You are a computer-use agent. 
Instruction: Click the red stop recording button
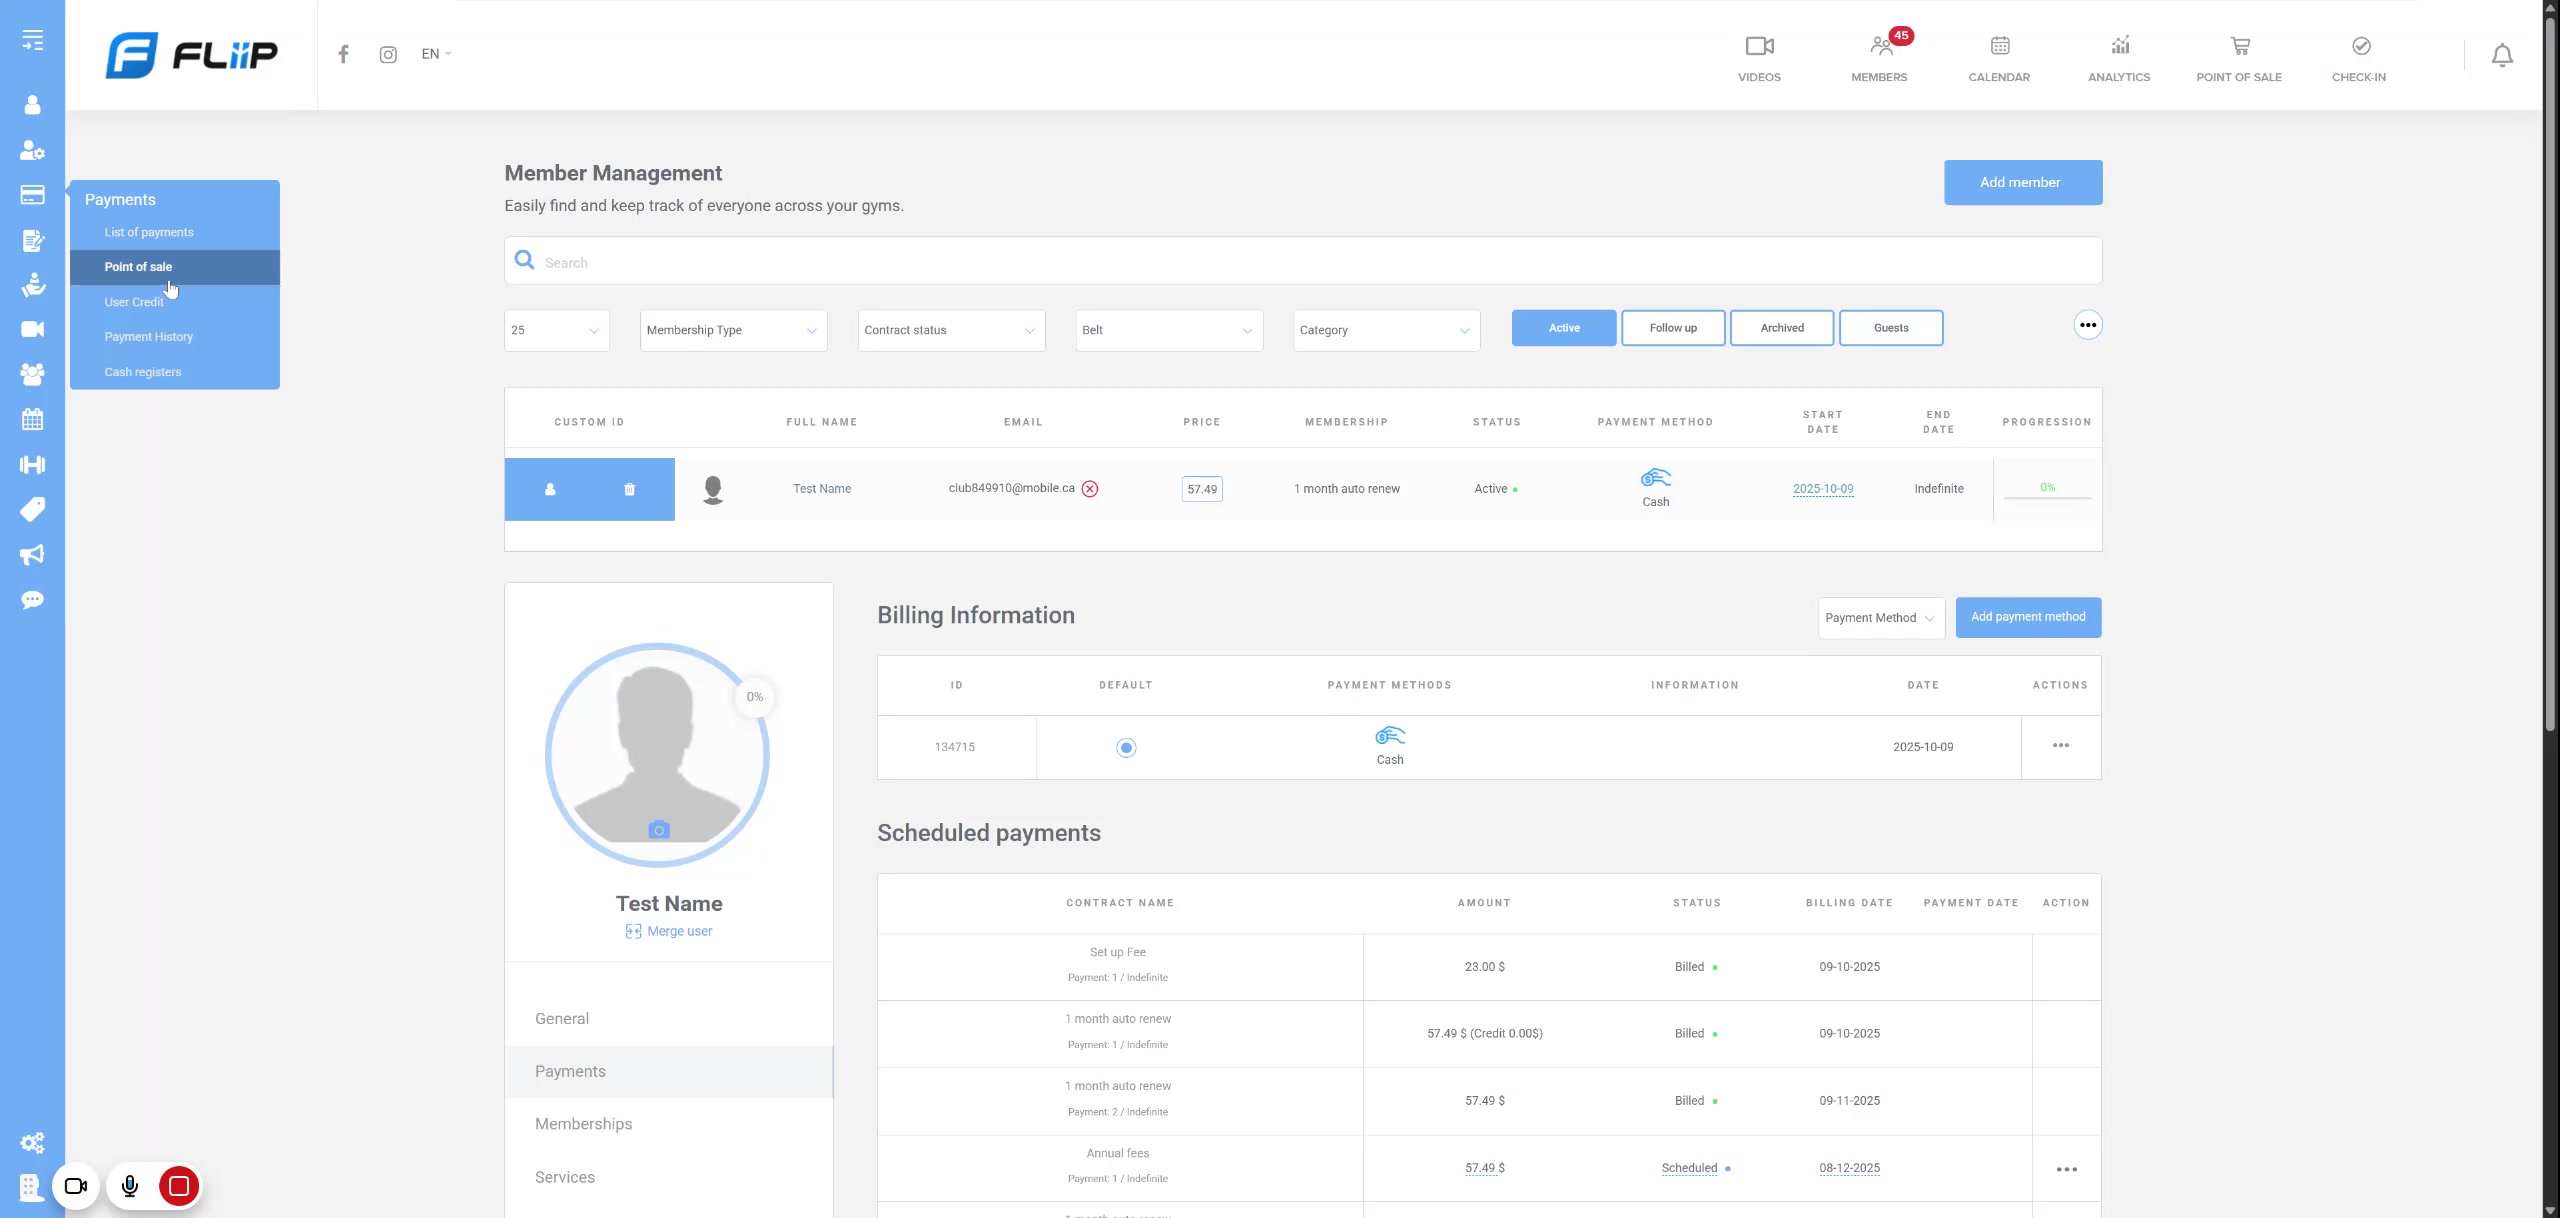click(179, 1186)
